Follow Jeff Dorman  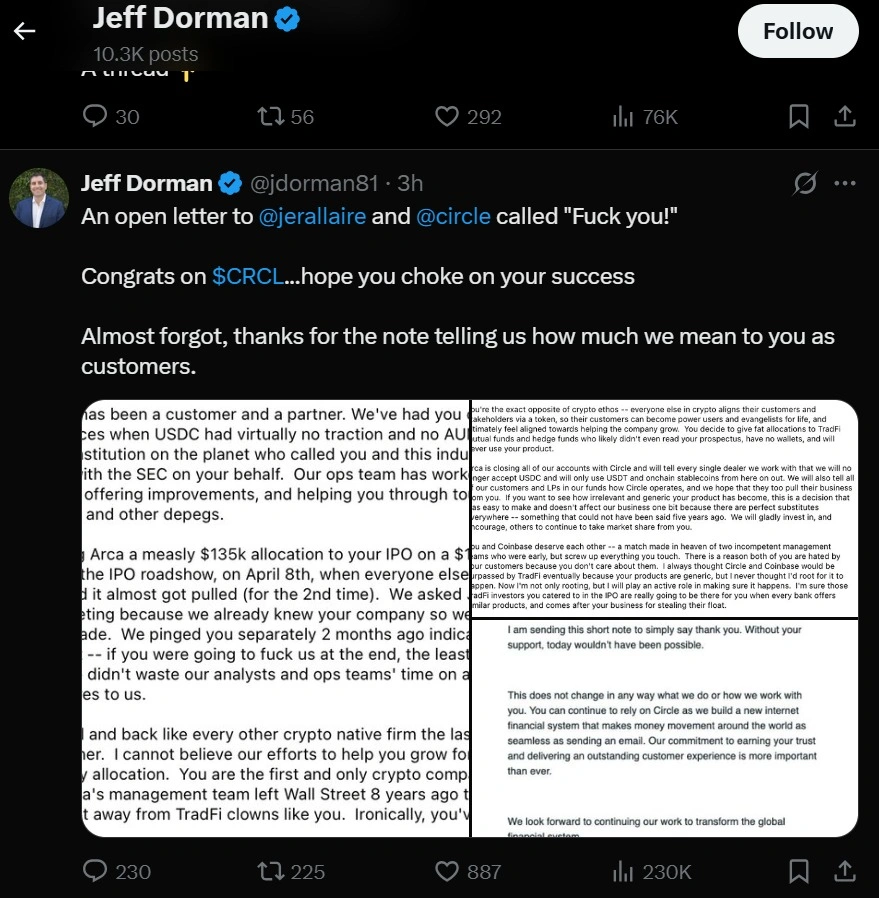(797, 32)
